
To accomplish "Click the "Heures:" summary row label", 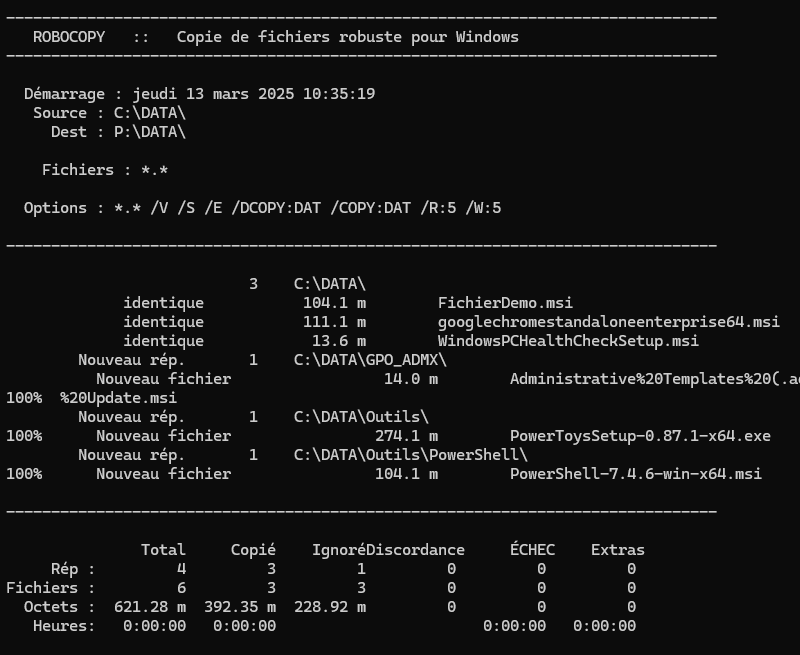I will (64, 626).
